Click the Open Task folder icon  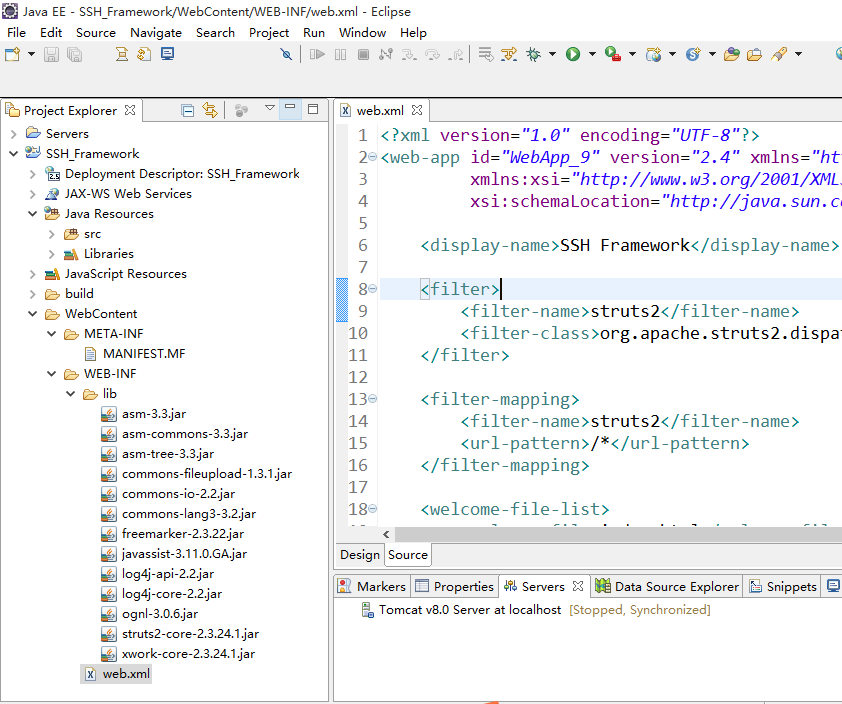point(754,54)
